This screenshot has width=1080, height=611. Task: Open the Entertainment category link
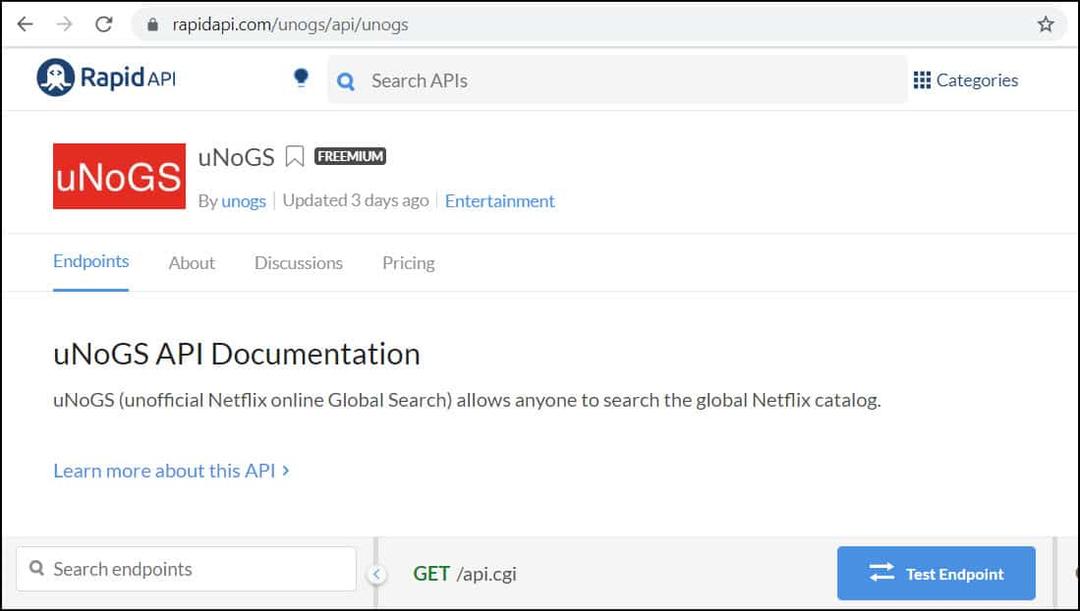[499, 201]
